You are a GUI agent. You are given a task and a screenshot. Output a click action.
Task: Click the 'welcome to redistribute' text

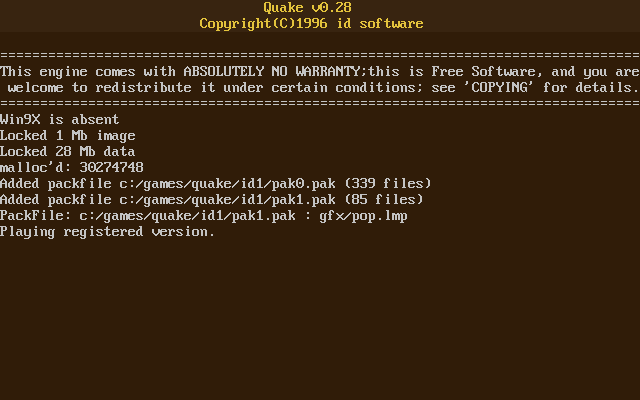pos(100,88)
